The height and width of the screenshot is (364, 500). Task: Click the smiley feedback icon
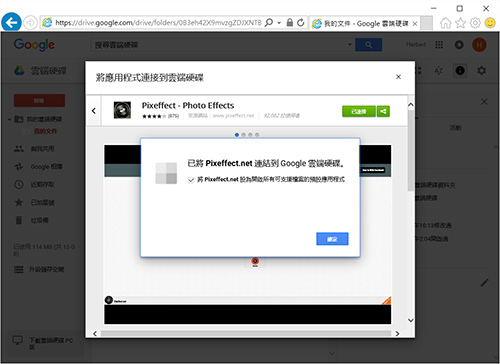(x=490, y=23)
